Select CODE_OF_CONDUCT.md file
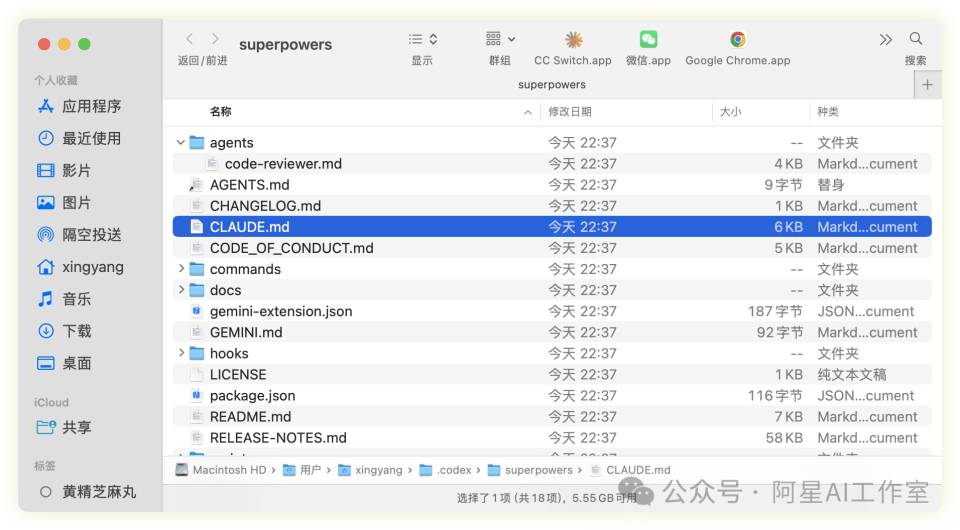 (552, 248)
